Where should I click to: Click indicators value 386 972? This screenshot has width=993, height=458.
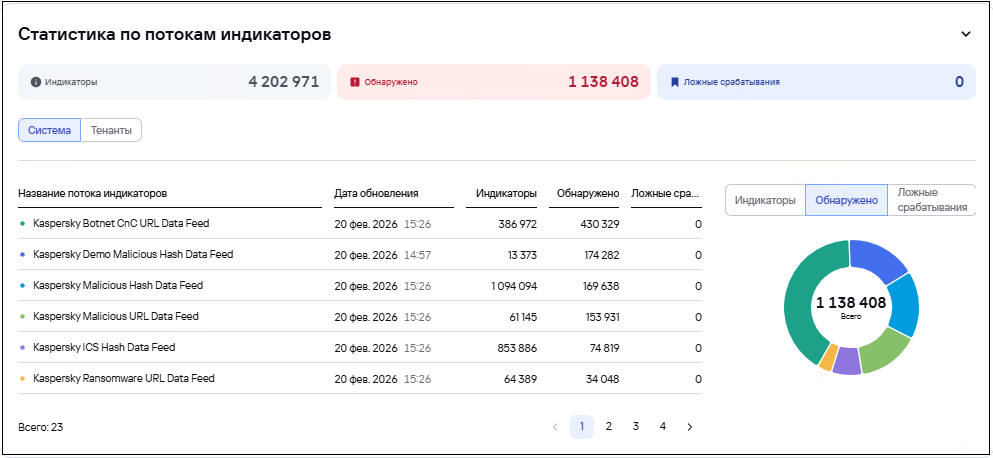point(518,224)
